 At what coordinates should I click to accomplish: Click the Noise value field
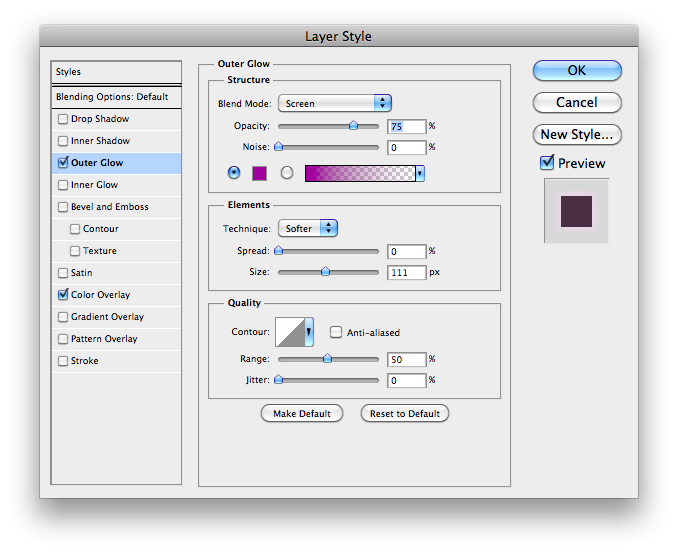click(406, 147)
